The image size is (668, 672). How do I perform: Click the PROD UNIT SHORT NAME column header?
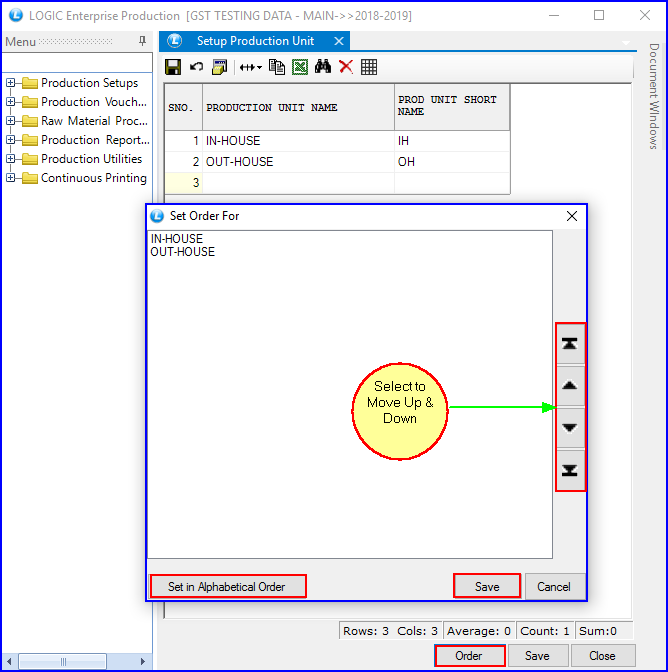pyautogui.click(x=452, y=107)
